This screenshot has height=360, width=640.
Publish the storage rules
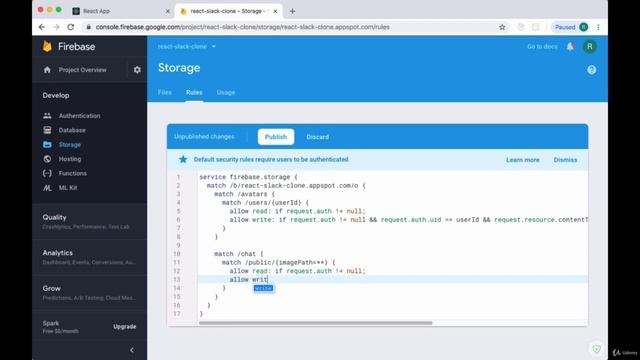pyautogui.click(x=276, y=137)
